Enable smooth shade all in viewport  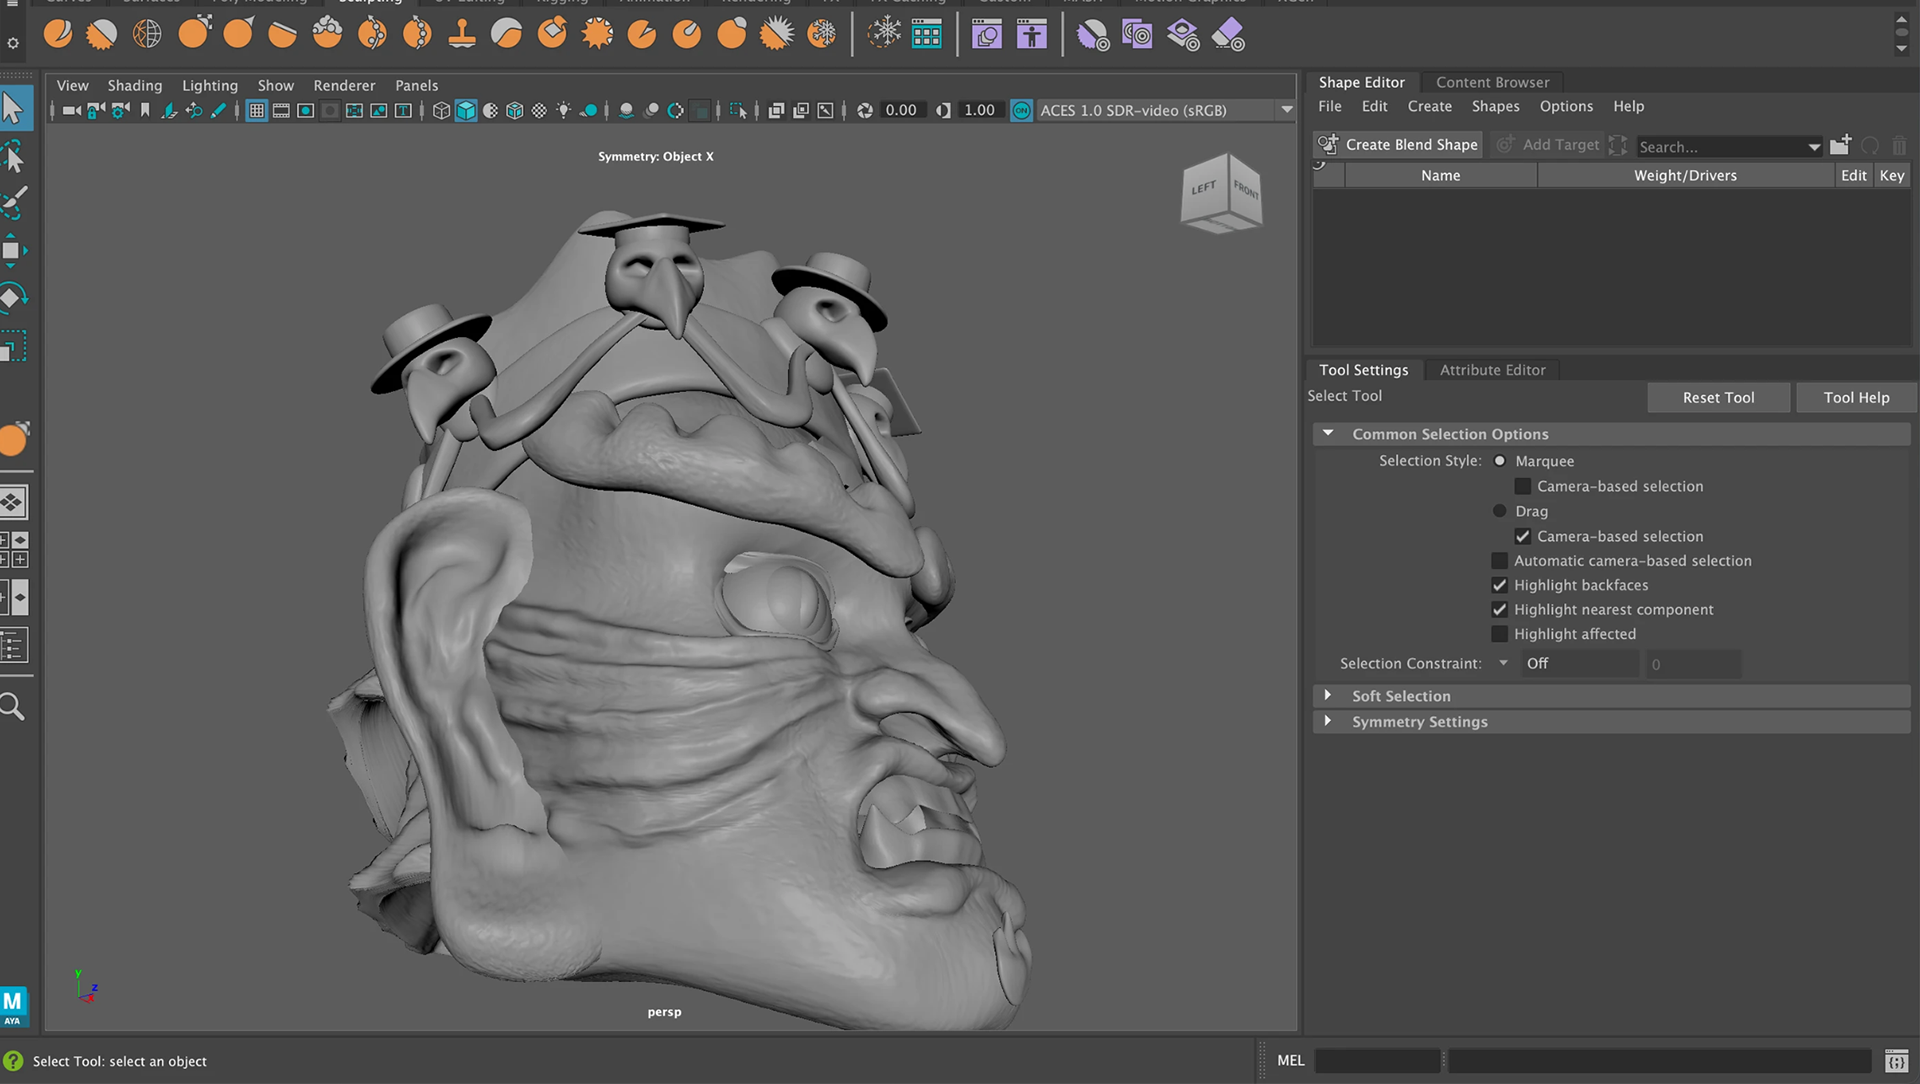(466, 111)
